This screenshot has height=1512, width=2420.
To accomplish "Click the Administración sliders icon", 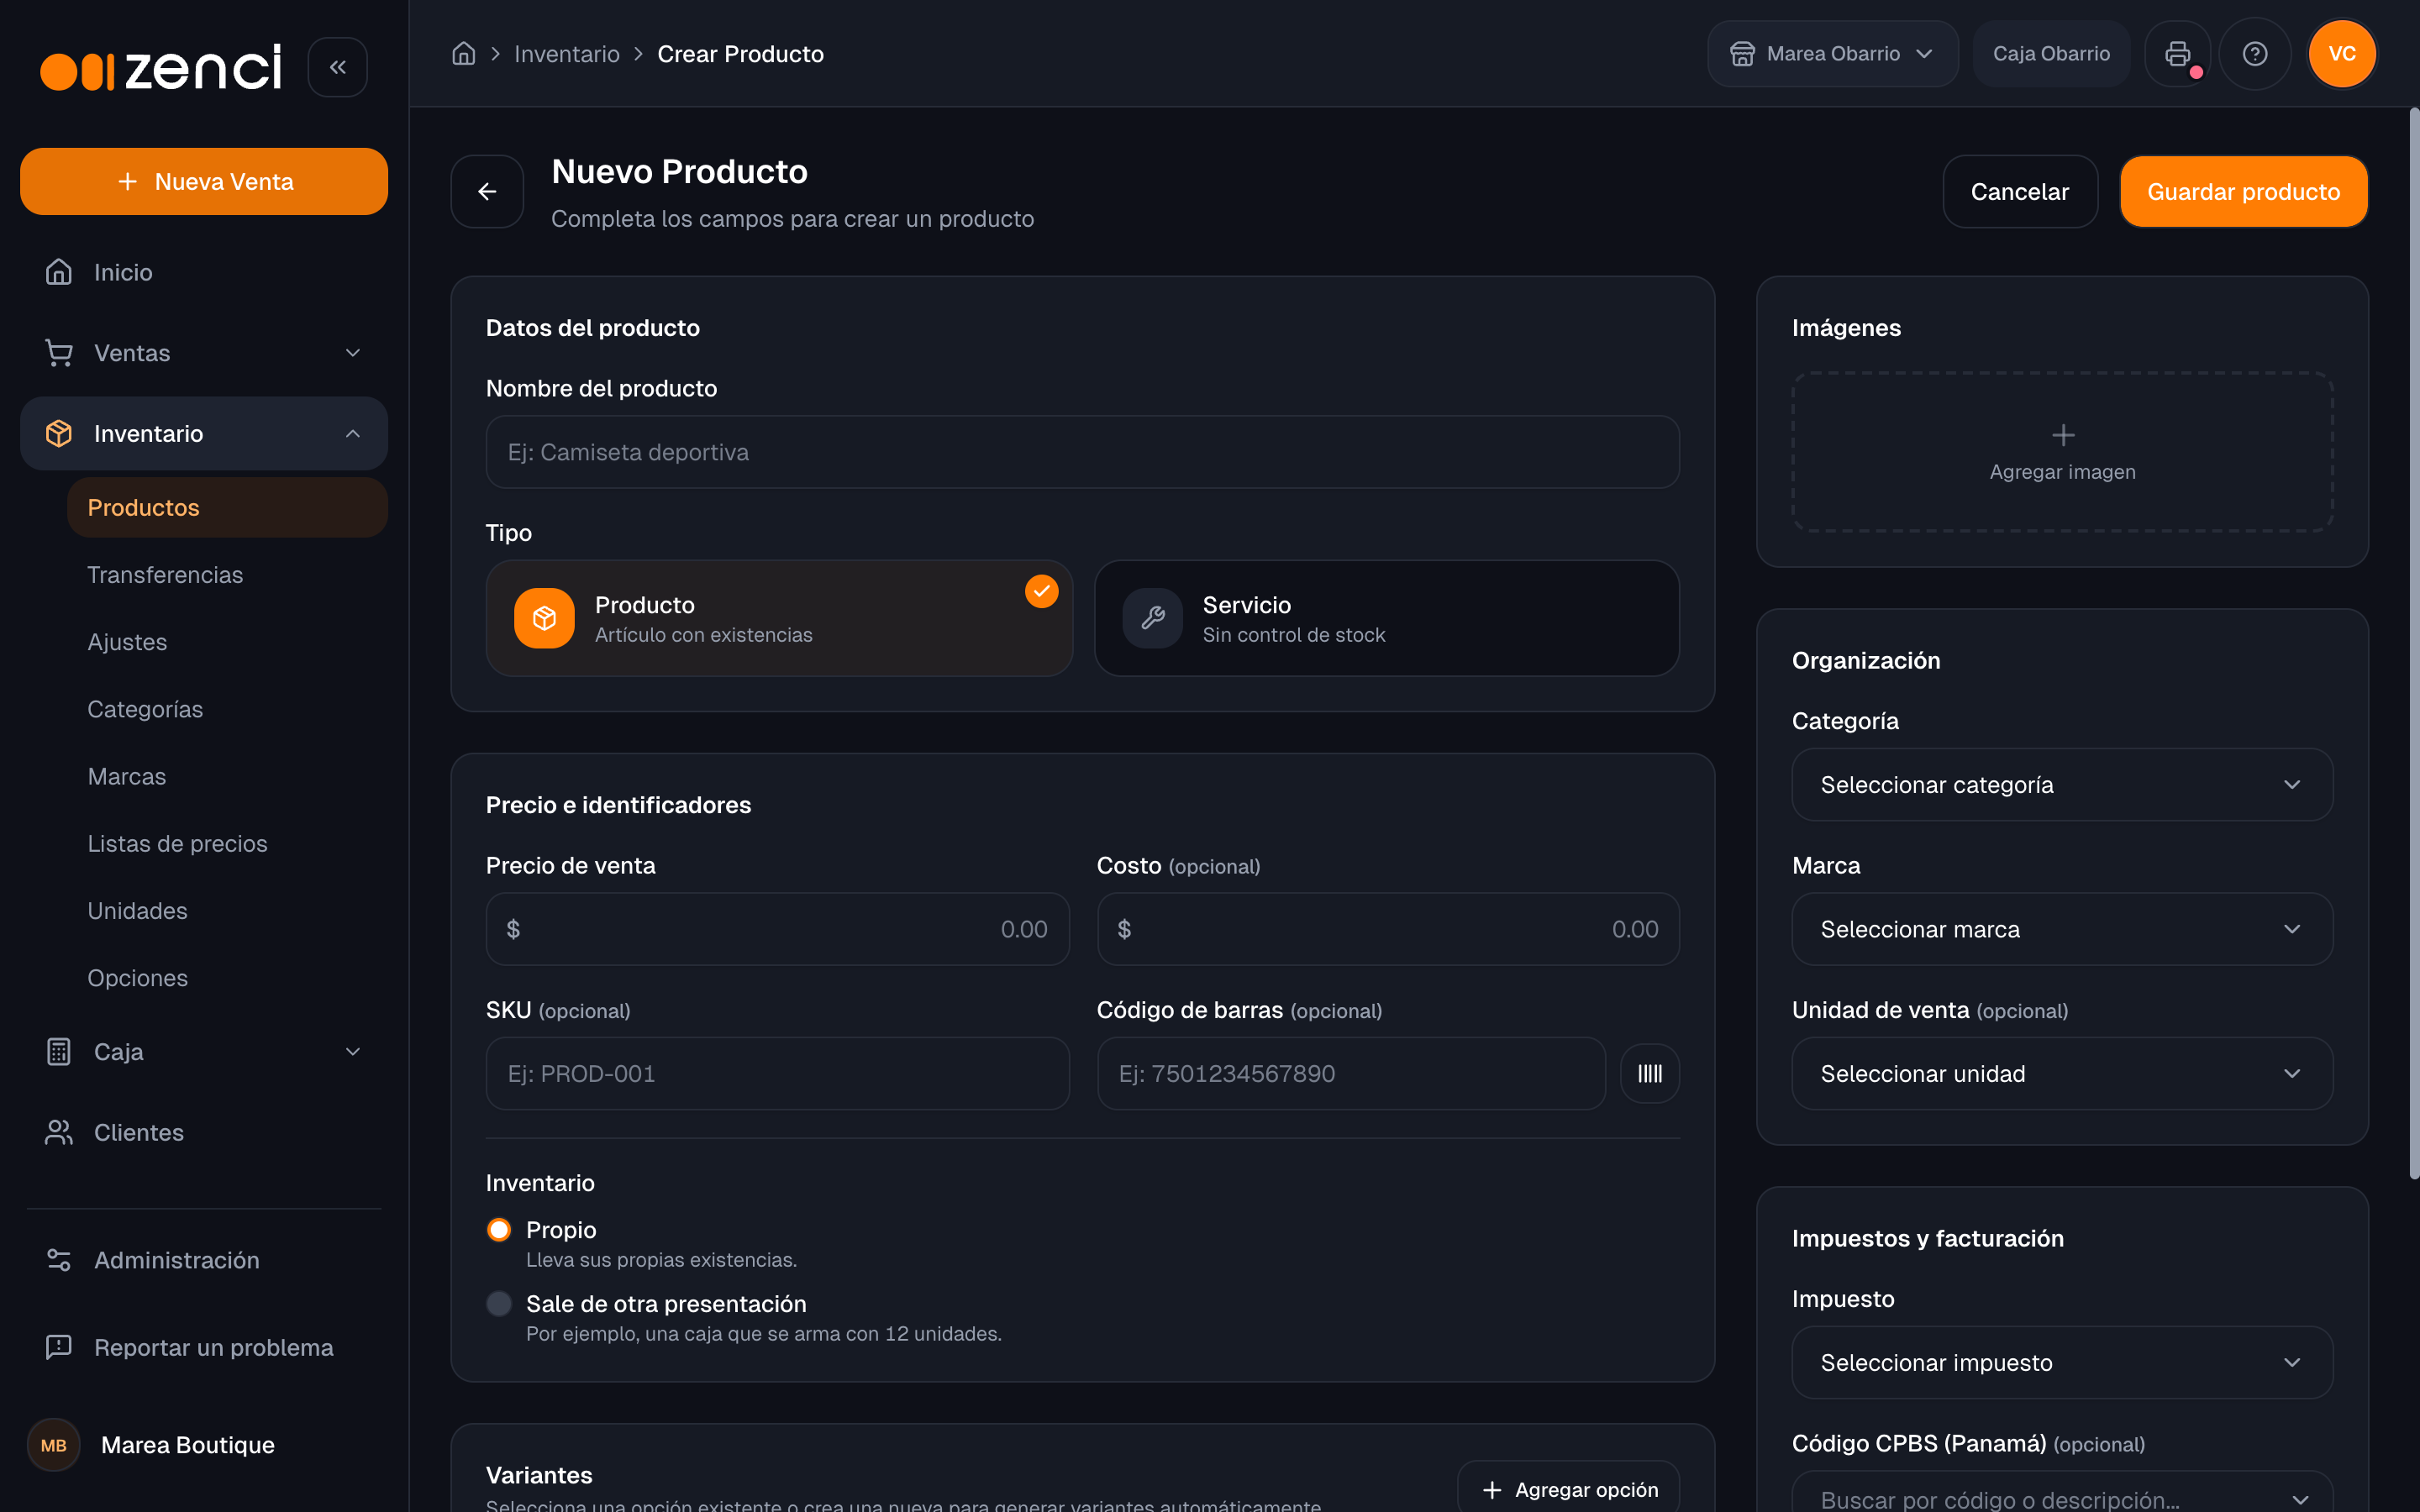I will click(x=59, y=1260).
